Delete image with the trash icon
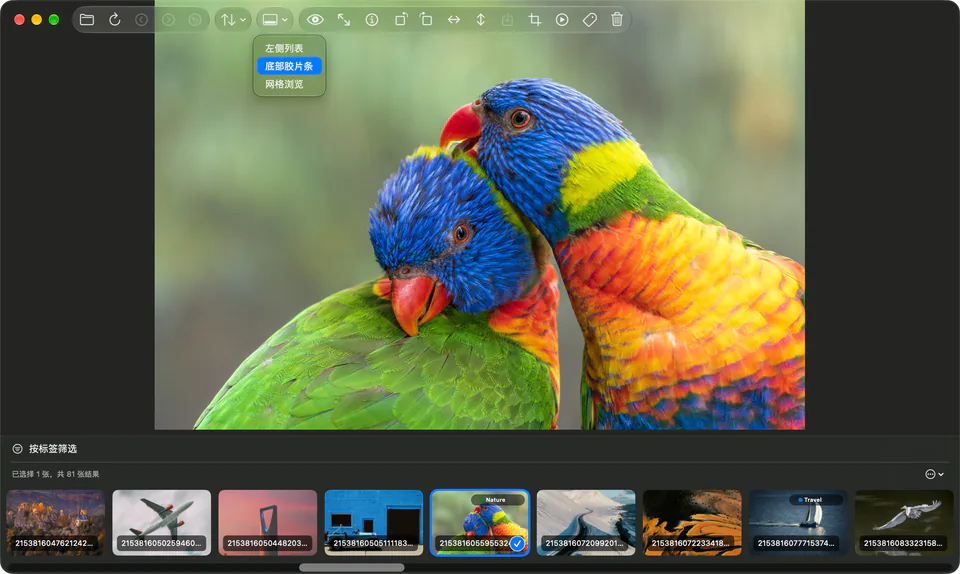The width and height of the screenshot is (960, 574). (617, 20)
